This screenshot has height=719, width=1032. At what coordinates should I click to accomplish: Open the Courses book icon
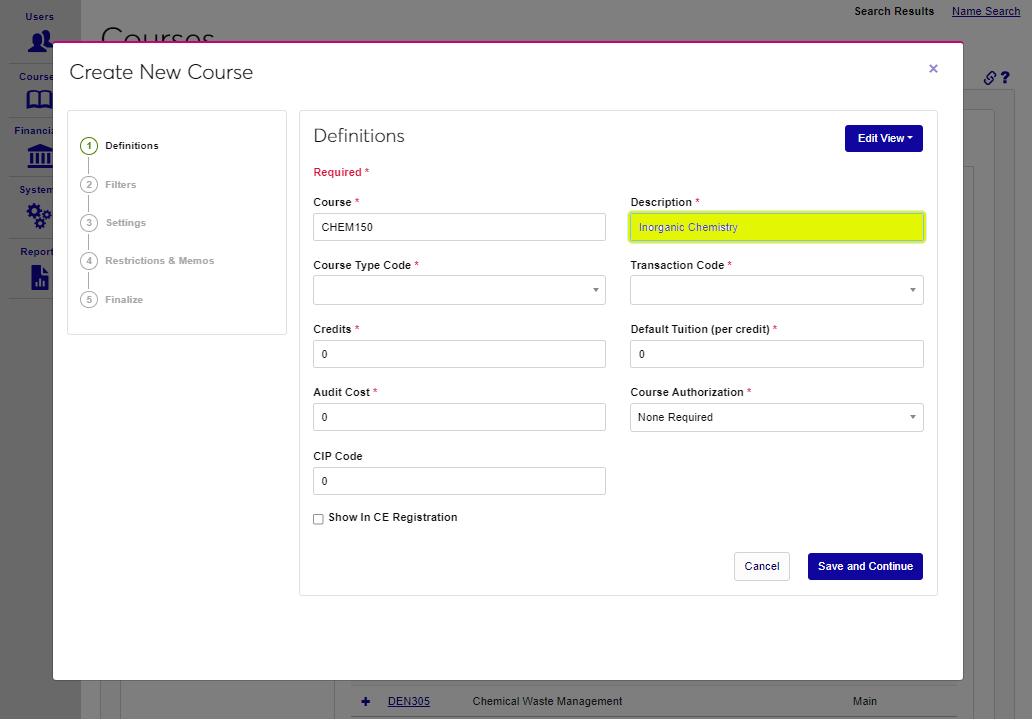(40, 100)
